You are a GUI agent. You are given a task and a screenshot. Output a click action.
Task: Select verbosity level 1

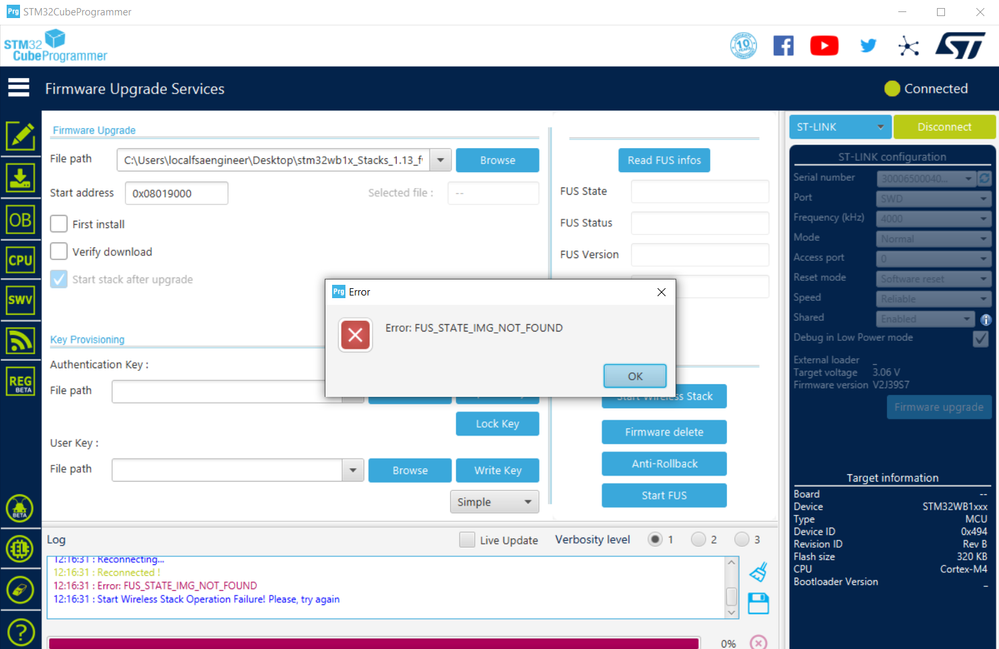[654, 539]
